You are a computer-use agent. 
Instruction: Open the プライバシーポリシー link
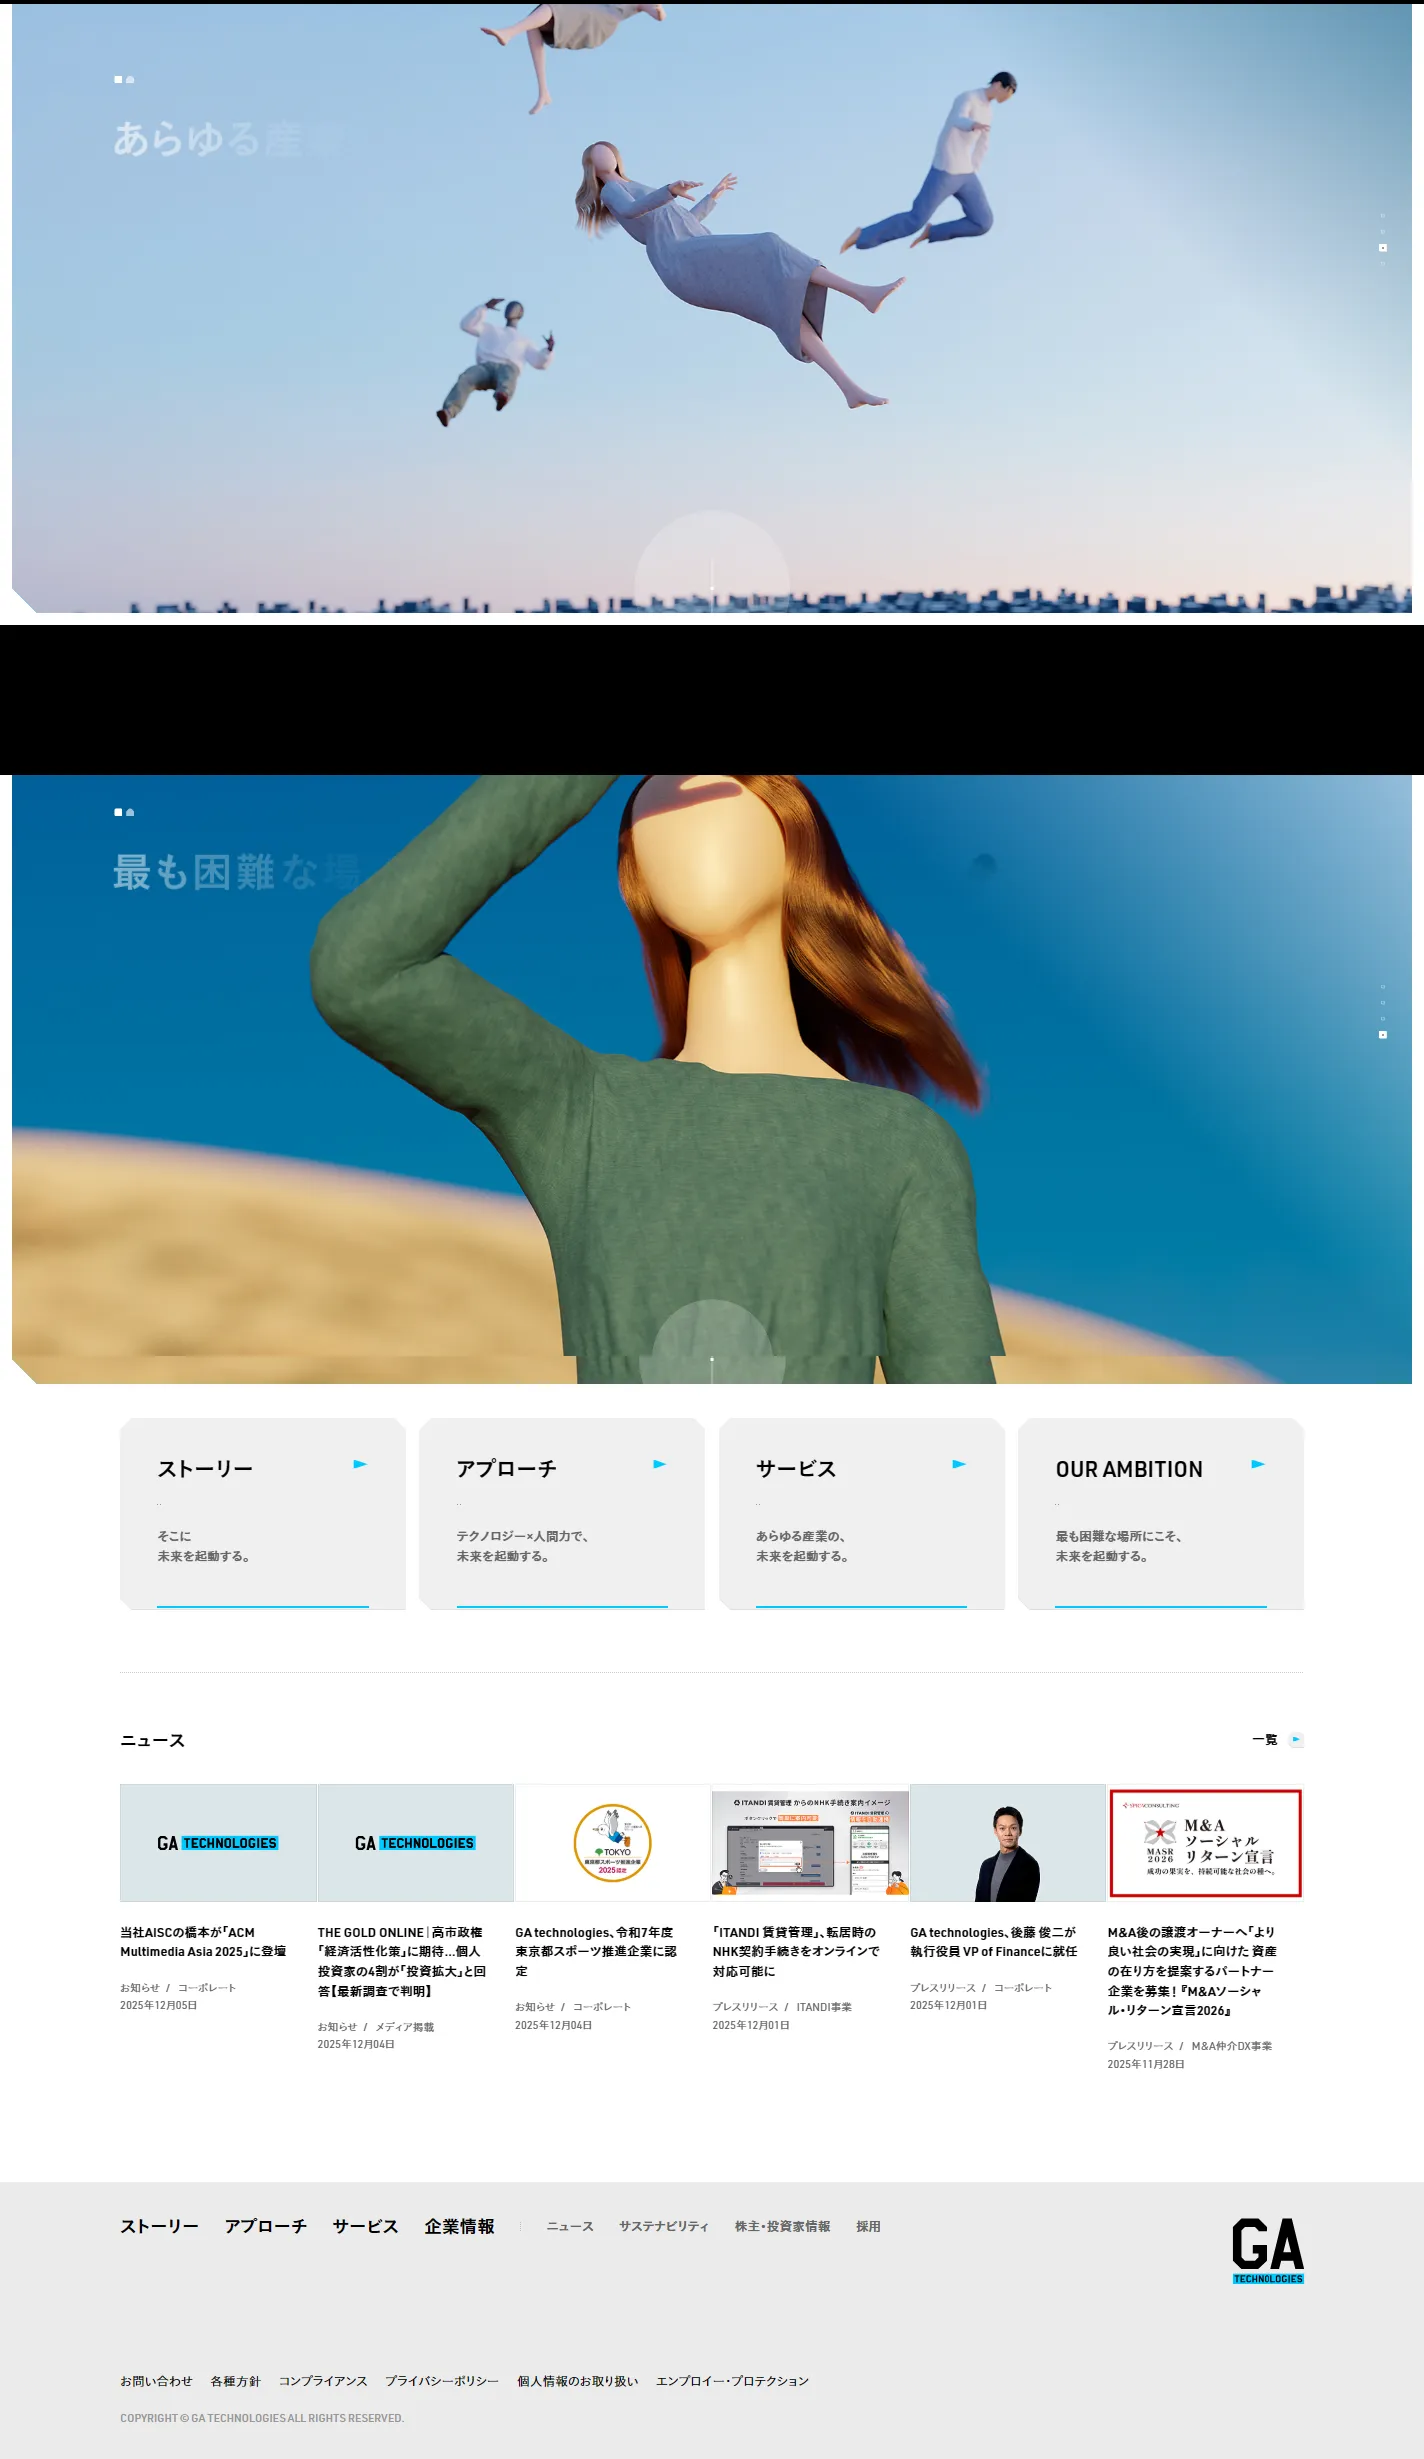pyautogui.click(x=442, y=2381)
